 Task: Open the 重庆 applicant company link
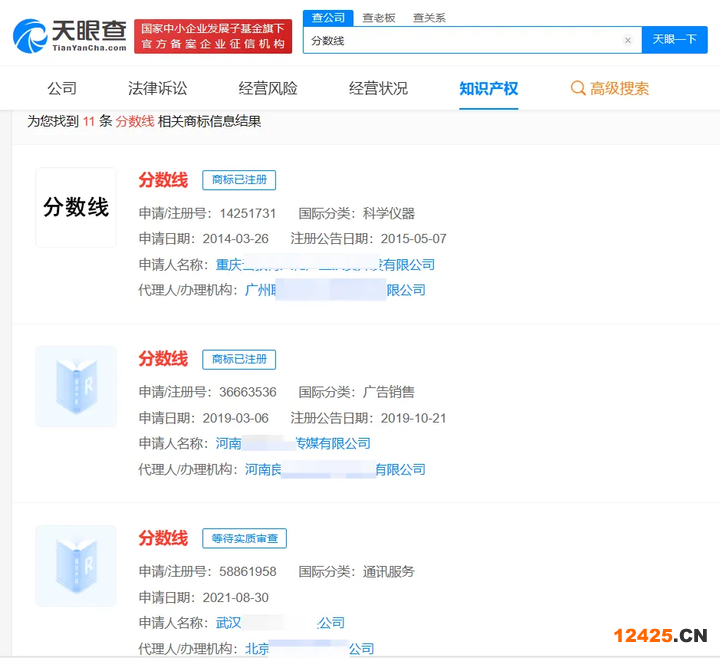(x=325, y=265)
